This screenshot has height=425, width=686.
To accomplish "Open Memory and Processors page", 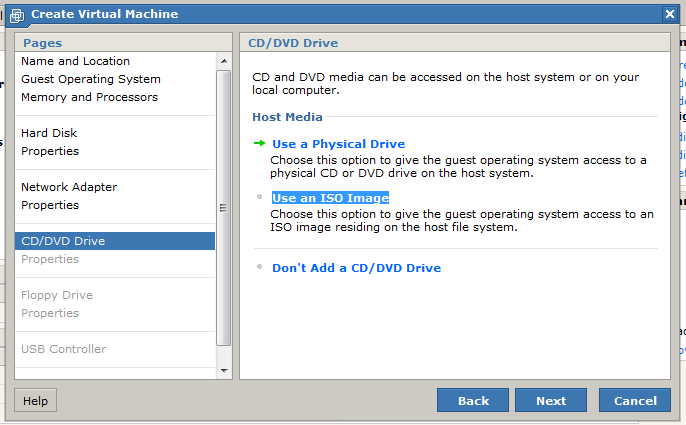I will pos(89,97).
